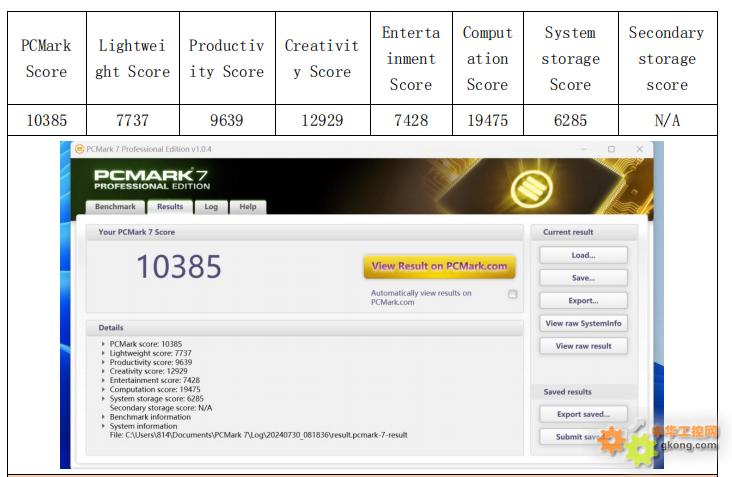Enable automatically view results on PCMark.com checkbox
The image size is (732, 477).
coord(513,294)
